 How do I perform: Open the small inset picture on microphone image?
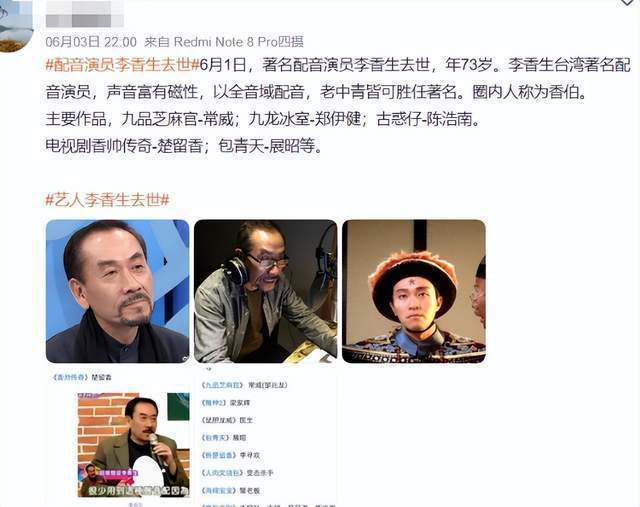(x=88, y=474)
